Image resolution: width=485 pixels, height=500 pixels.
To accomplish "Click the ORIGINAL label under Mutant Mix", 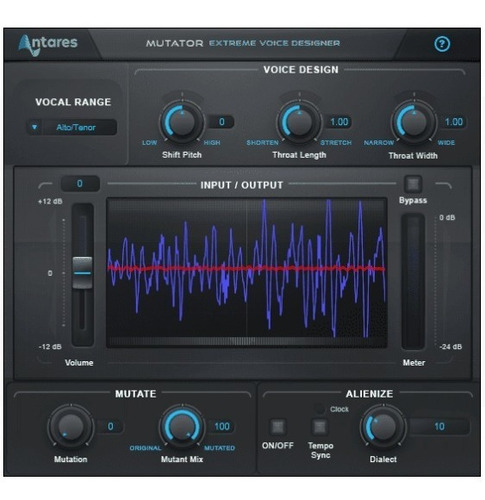I will (145, 448).
